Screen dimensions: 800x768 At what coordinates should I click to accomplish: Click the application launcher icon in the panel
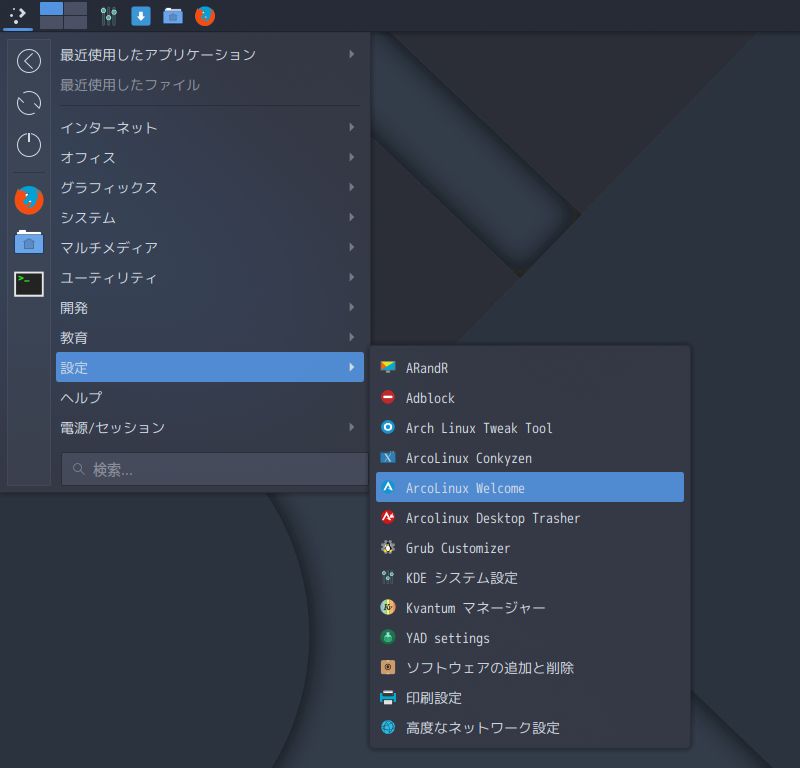coord(18,15)
